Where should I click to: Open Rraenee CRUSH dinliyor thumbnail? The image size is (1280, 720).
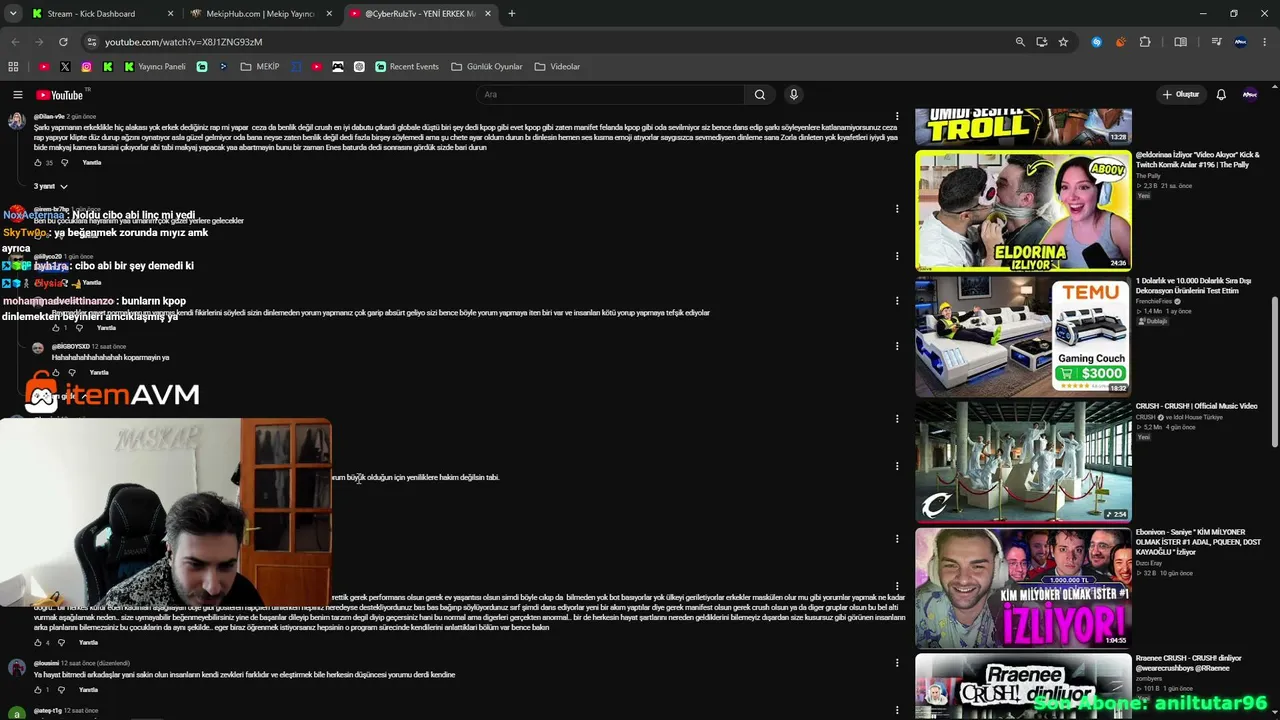click(1023, 687)
